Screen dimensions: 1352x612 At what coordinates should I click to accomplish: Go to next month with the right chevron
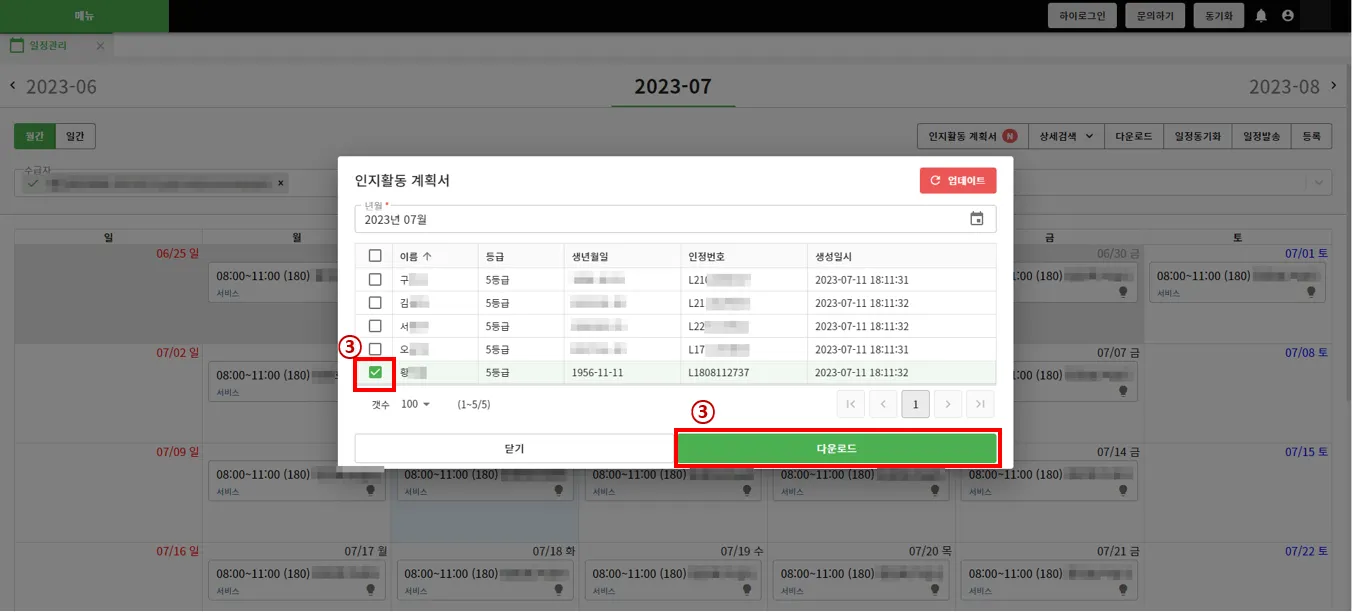(x=1334, y=86)
